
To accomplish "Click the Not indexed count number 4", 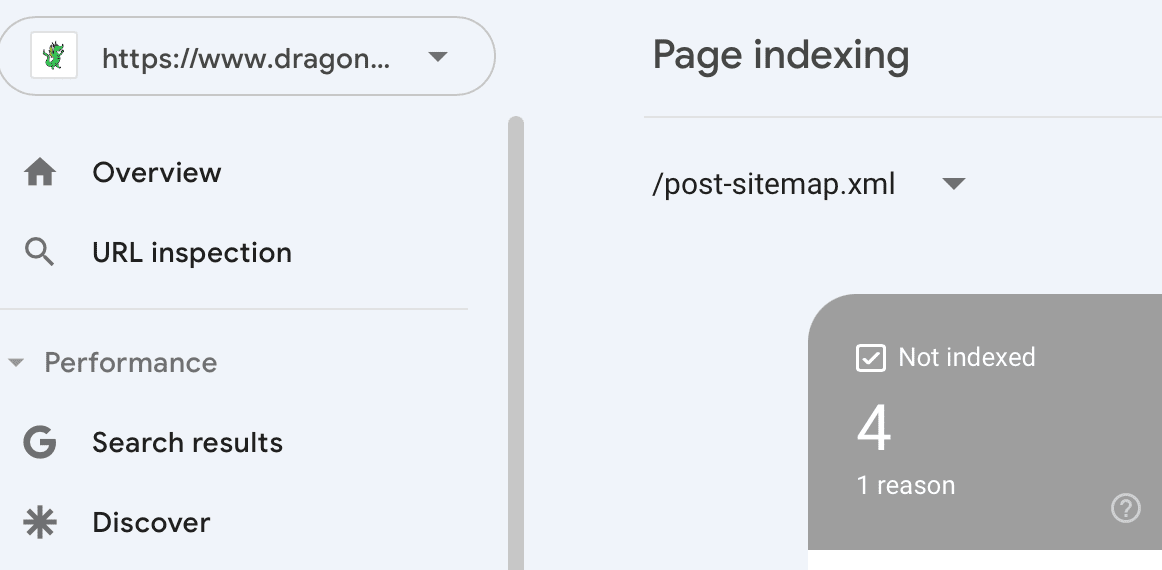I will tap(874, 428).
